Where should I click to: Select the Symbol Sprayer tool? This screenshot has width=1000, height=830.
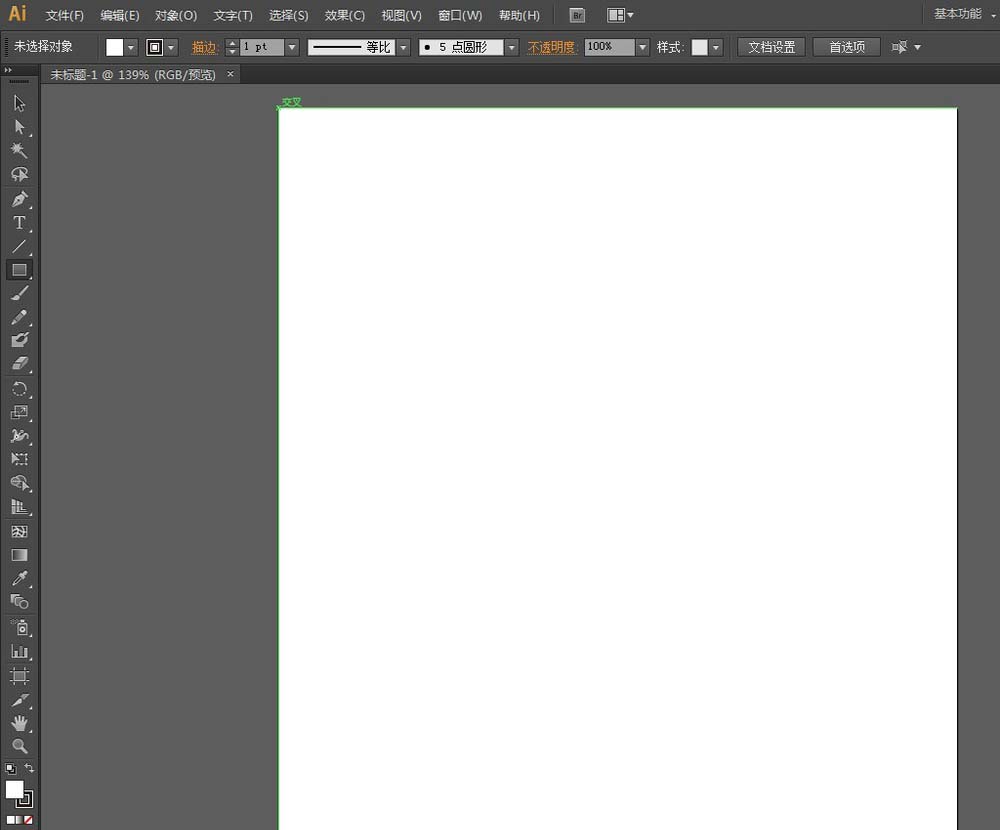coord(19,628)
